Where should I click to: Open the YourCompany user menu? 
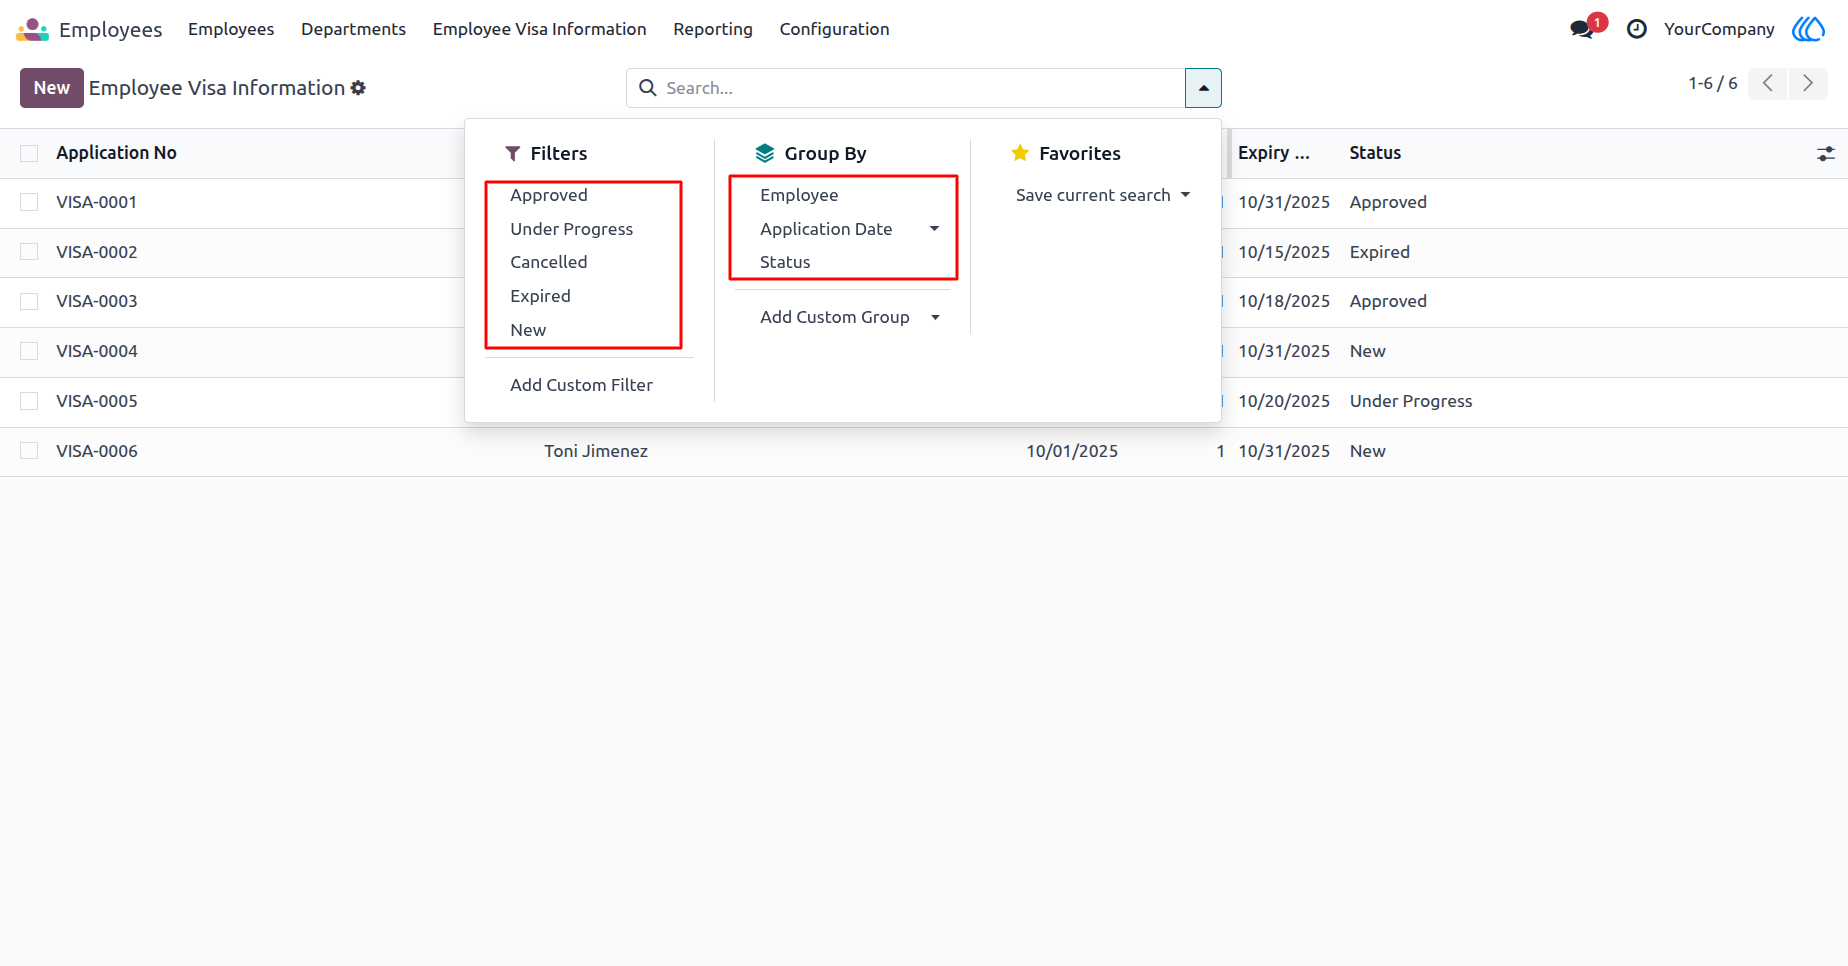point(1719,29)
